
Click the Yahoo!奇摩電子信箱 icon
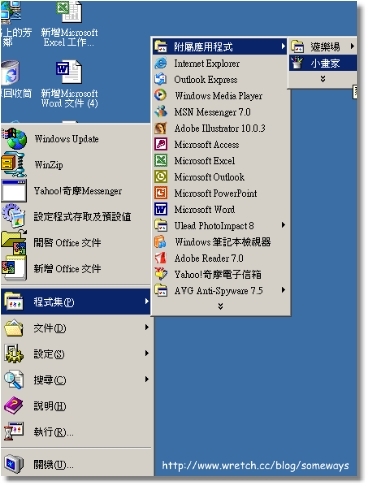[161, 274]
